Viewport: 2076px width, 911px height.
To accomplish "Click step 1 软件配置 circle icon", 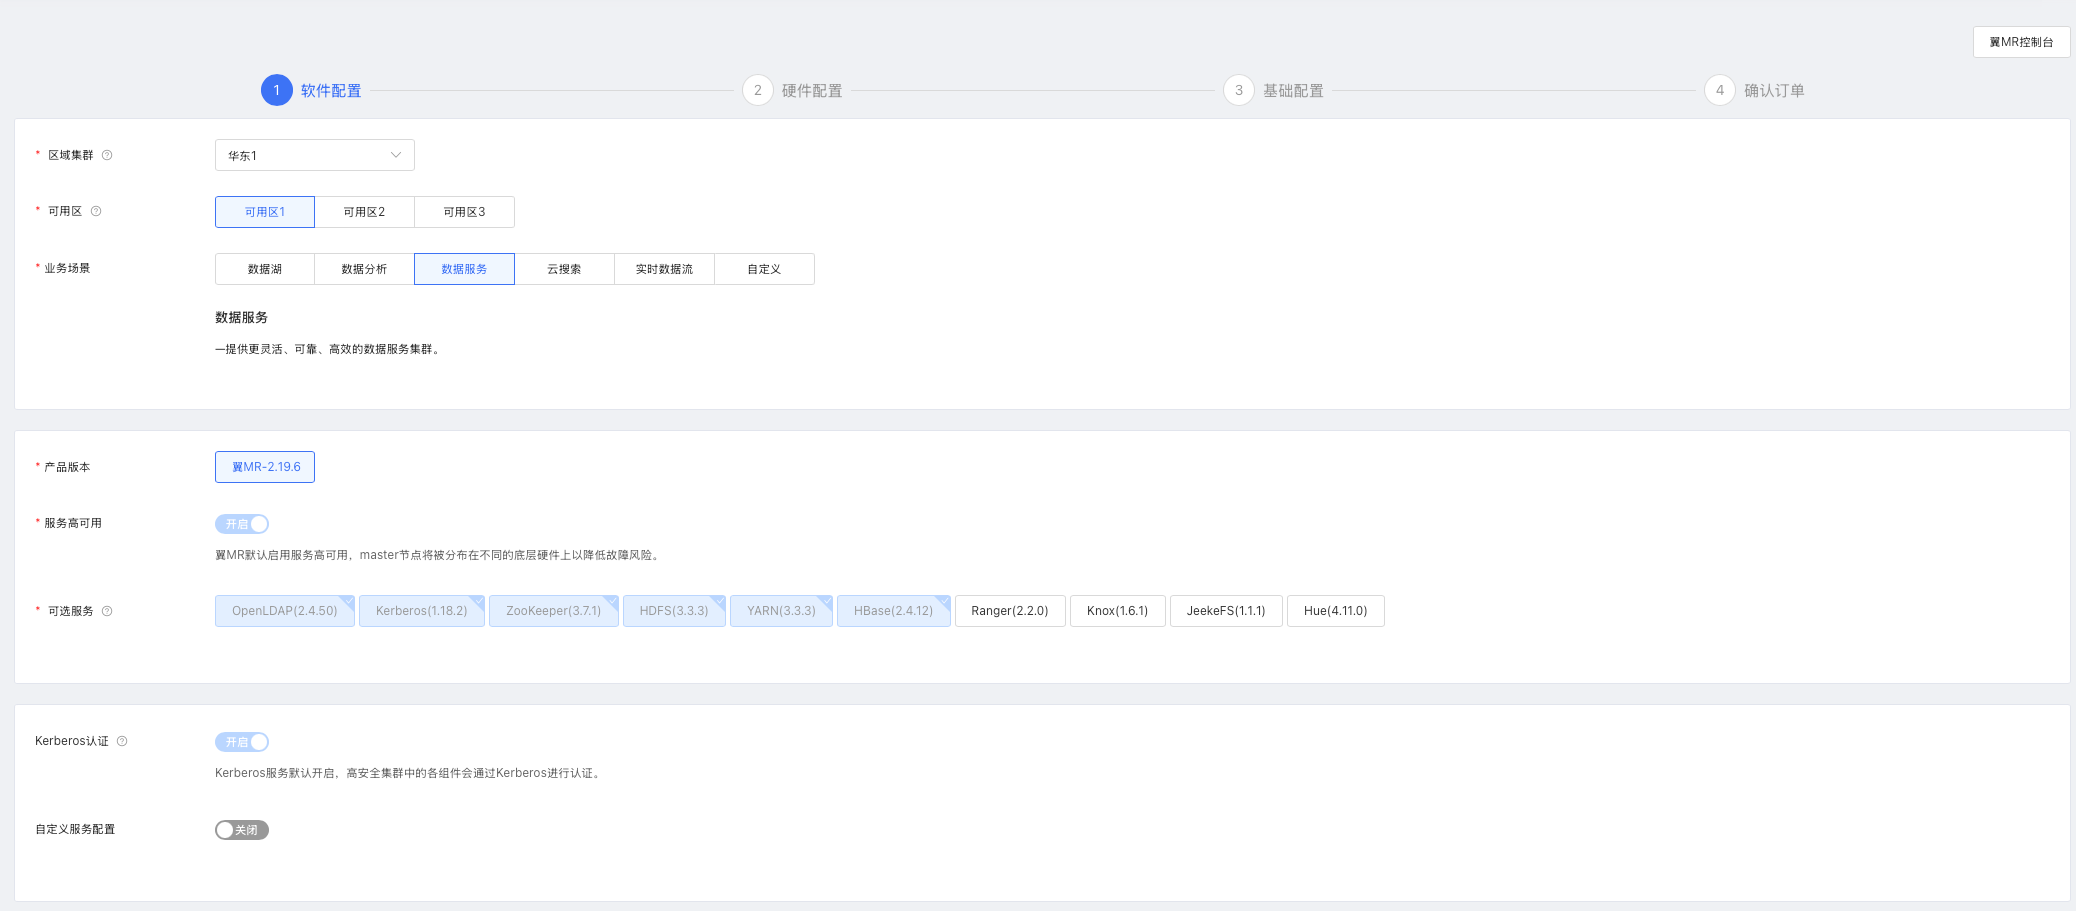I will [x=276, y=90].
